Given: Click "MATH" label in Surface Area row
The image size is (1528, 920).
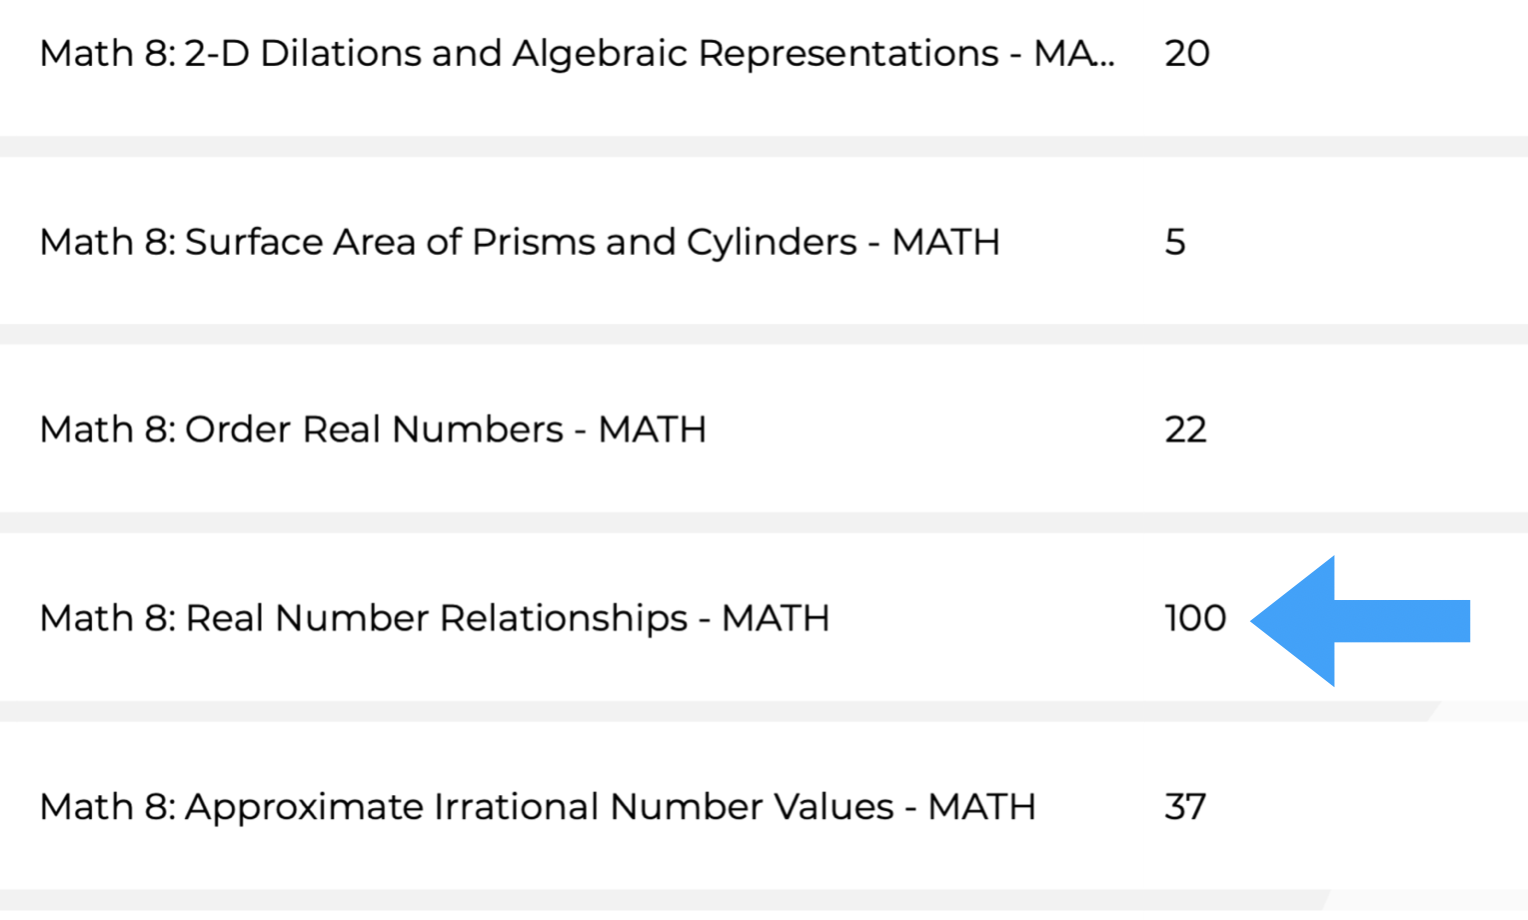Looking at the screenshot, I should click(945, 242).
